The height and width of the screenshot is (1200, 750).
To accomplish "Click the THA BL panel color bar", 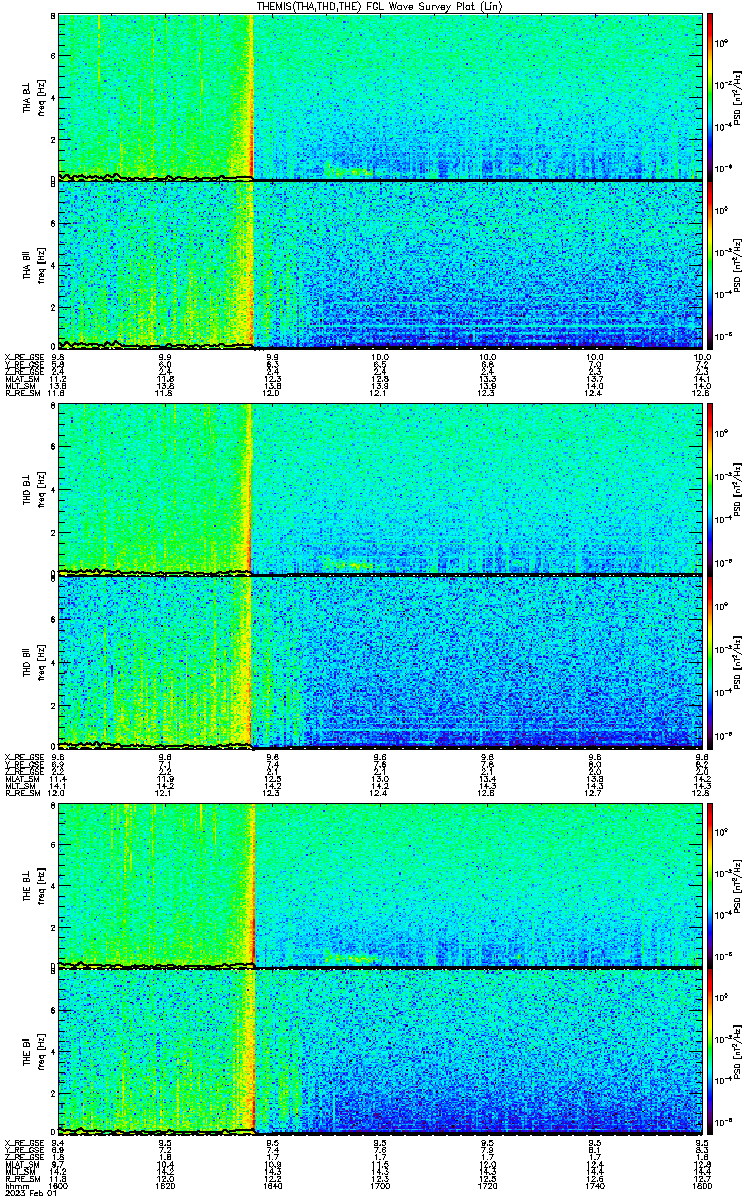I will pyautogui.click(x=710, y=96).
